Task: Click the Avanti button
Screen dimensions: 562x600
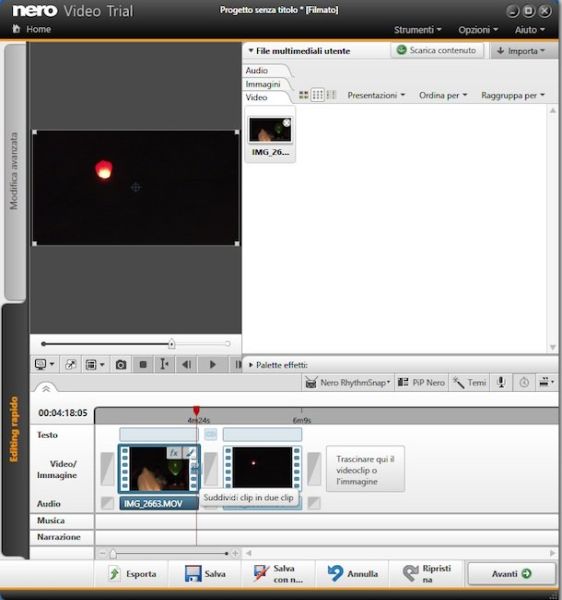Action: coord(512,574)
